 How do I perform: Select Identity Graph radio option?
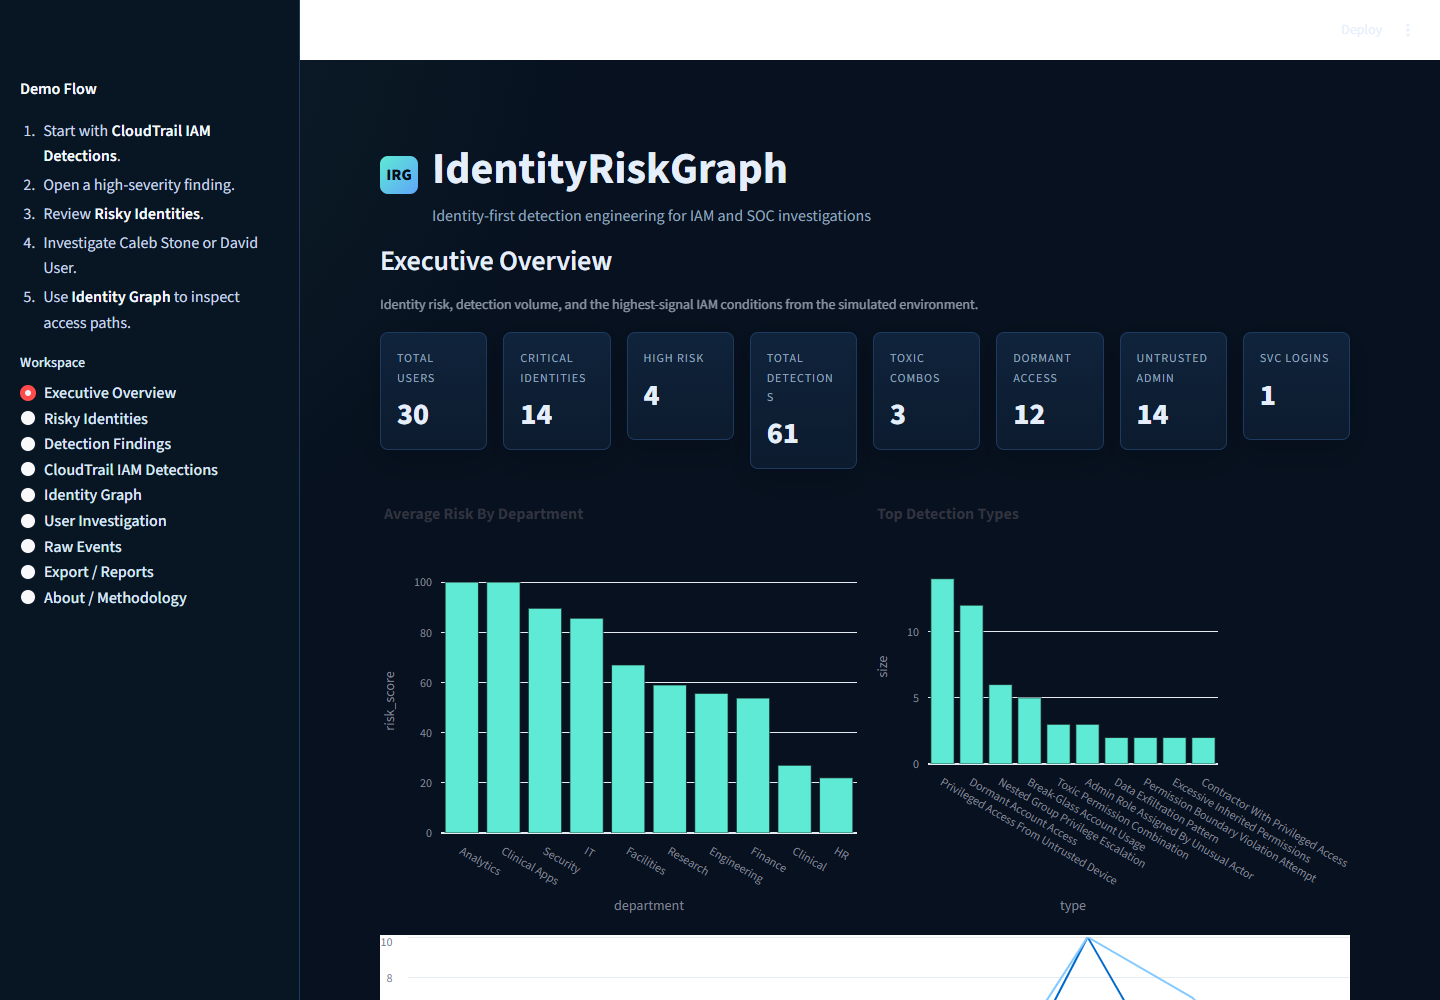click(x=81, y=495)
